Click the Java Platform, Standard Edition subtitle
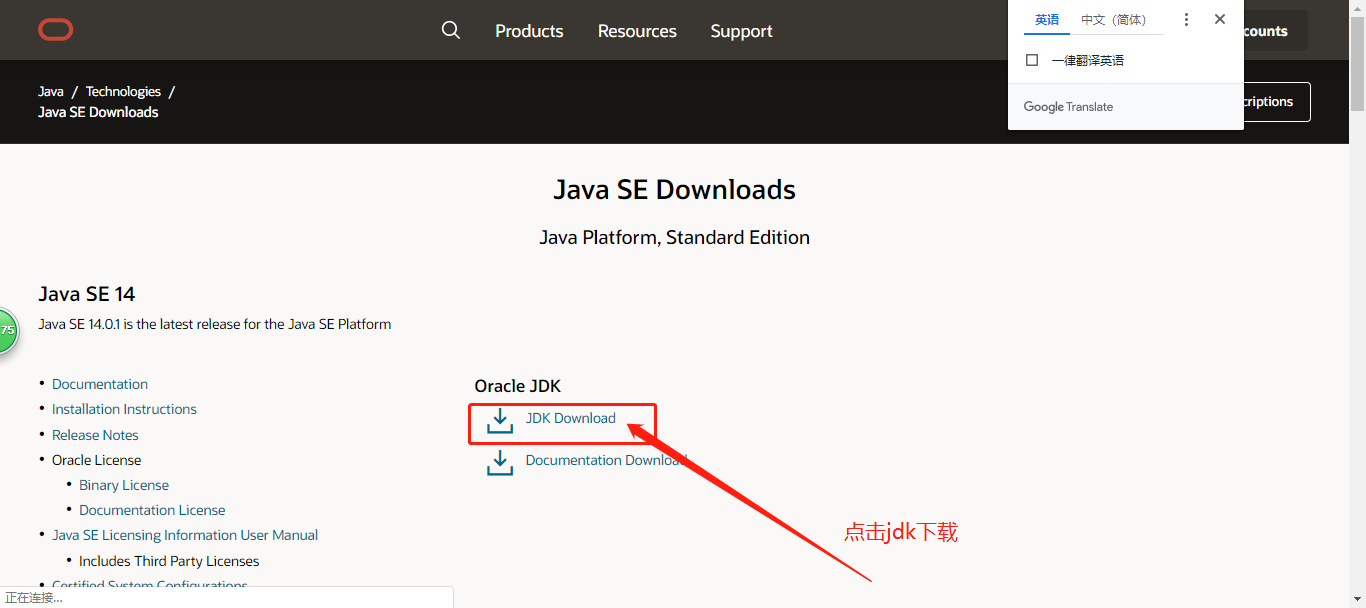Viewport: 1366px width, 608px height. coord(675,238)
